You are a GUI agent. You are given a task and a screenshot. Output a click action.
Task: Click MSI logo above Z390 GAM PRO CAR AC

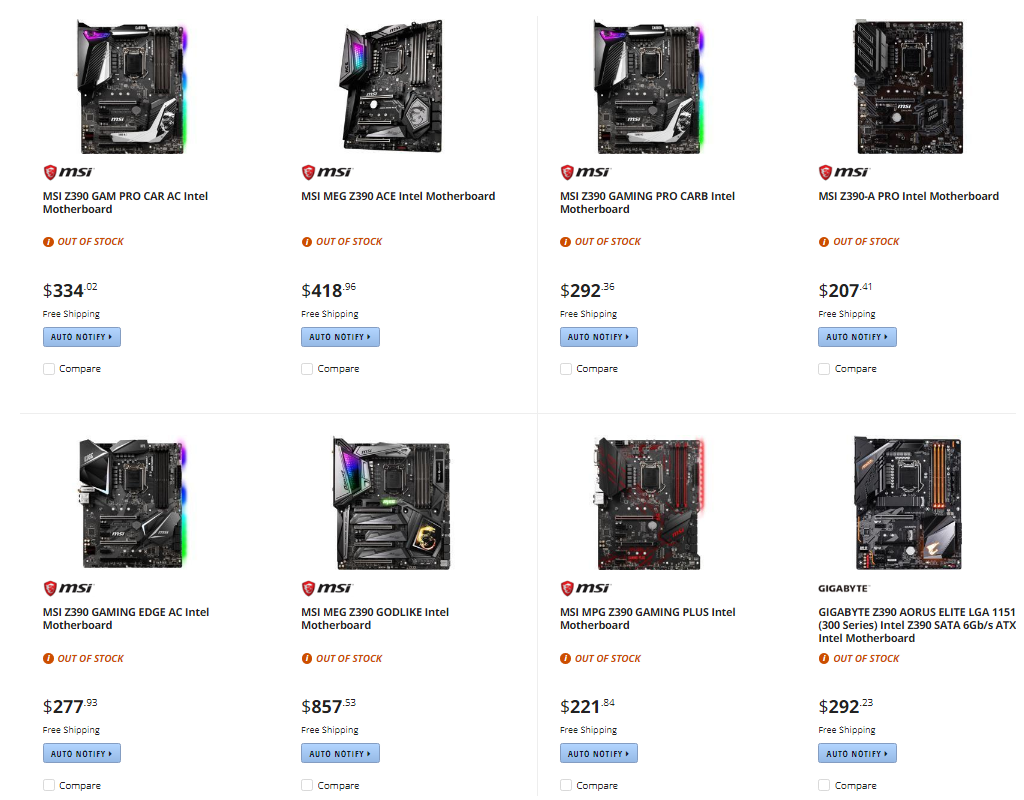click(68, 172)
